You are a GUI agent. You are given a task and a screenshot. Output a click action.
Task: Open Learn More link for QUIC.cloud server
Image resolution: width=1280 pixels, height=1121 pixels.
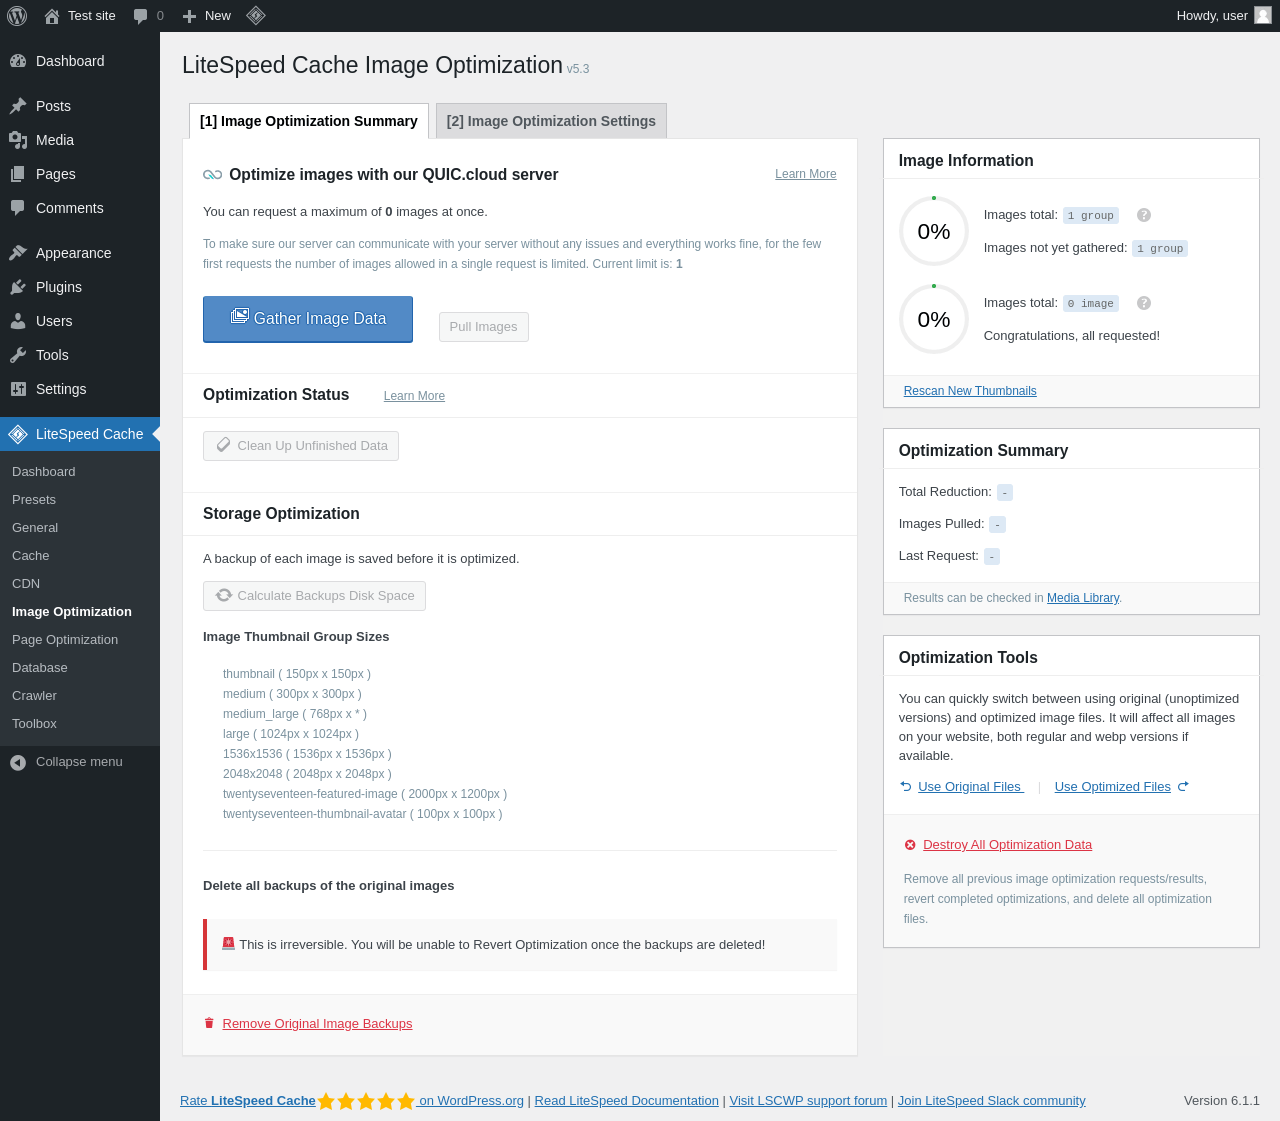tap(806, 174)
